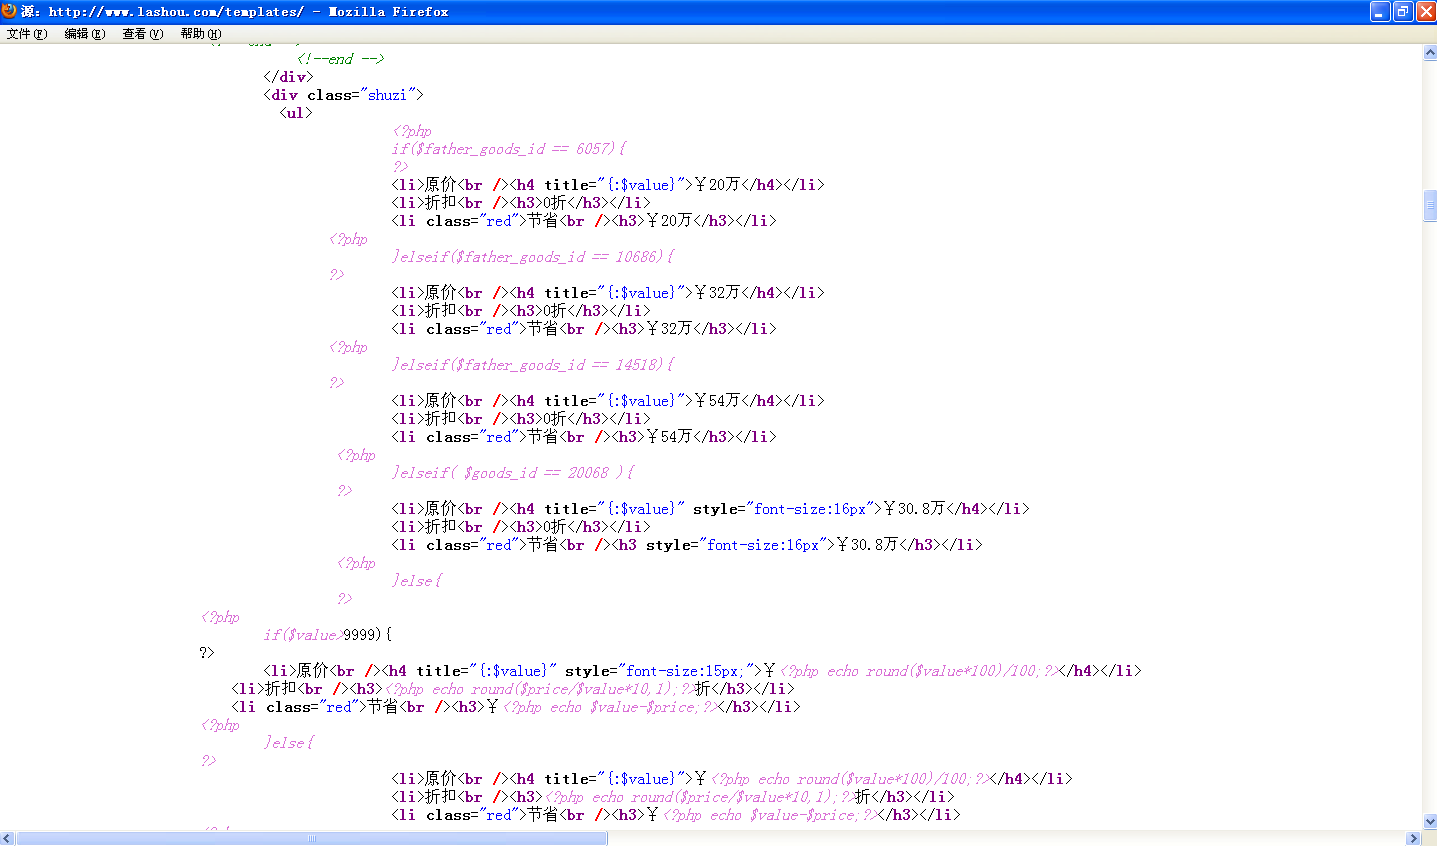The image size is (1437, 846).
Task: Open the 文件(F) menu
Action: (x=27, y=34)
